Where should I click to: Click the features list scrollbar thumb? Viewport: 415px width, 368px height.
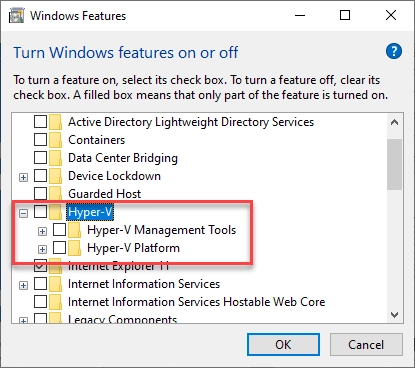394,165
